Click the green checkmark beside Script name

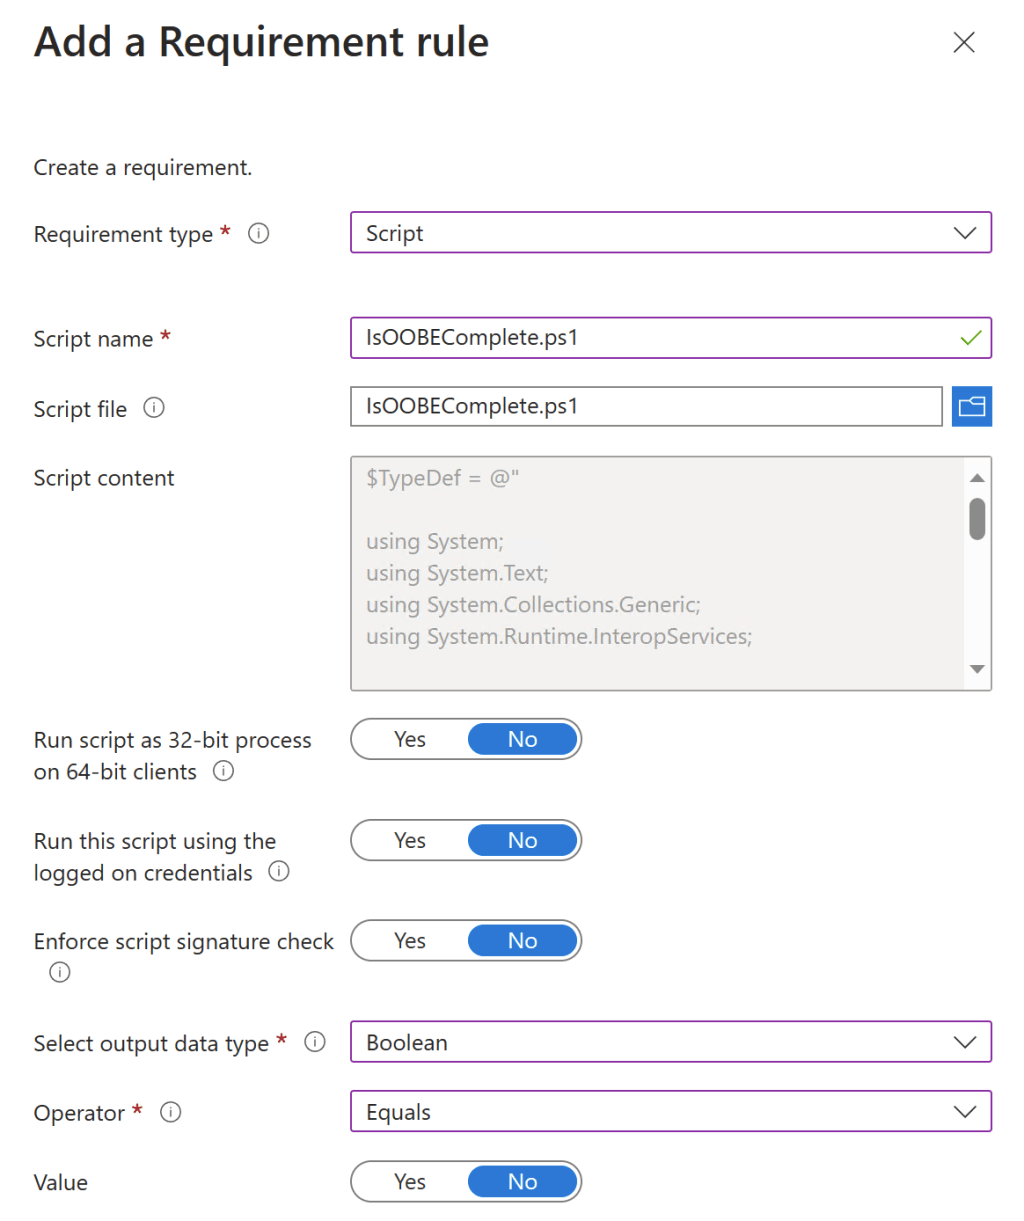click(x=969, y=338)
